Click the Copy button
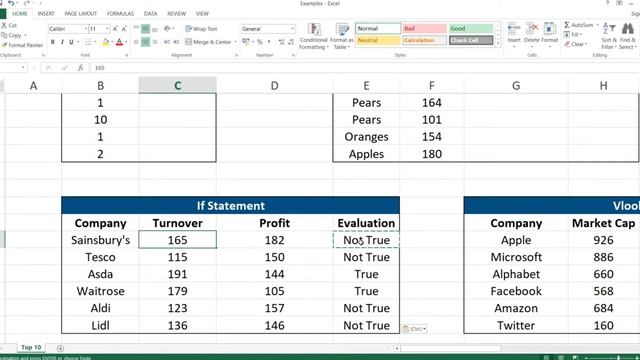The image size is (640, 360). point(11,36)
